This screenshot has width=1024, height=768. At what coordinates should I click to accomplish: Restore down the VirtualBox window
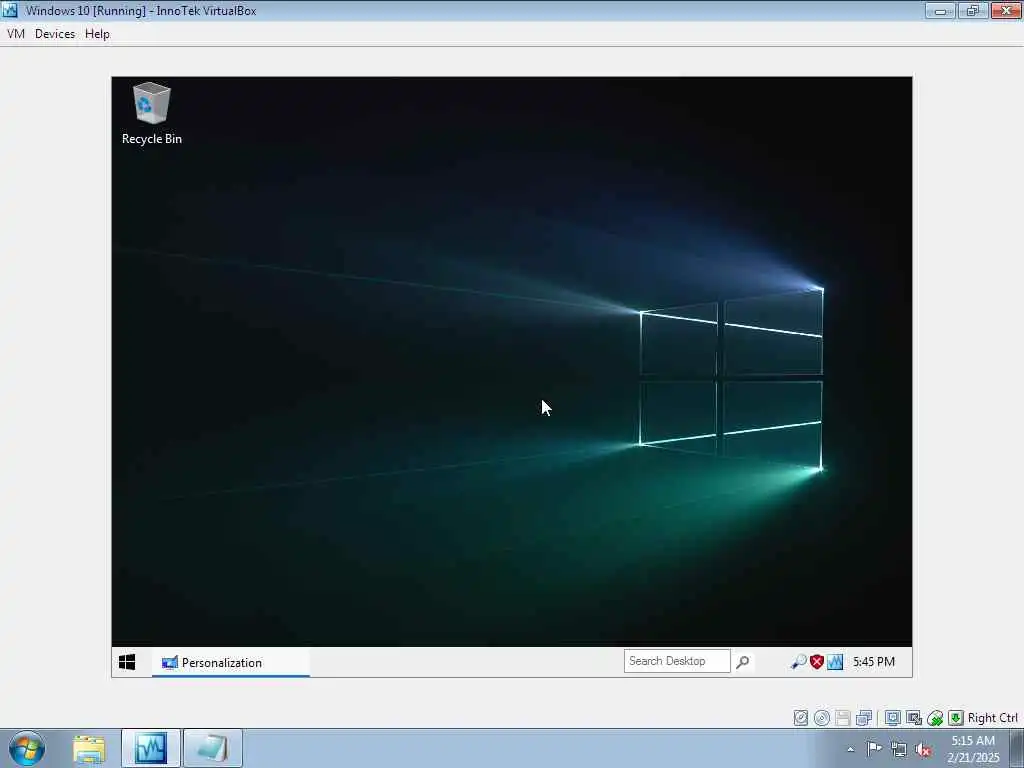[x=972, y=11]
